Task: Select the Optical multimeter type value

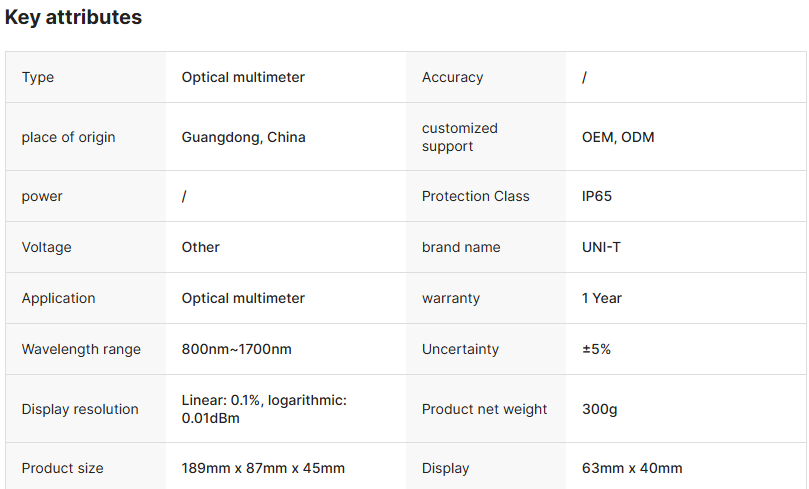Action: point(243,77)
